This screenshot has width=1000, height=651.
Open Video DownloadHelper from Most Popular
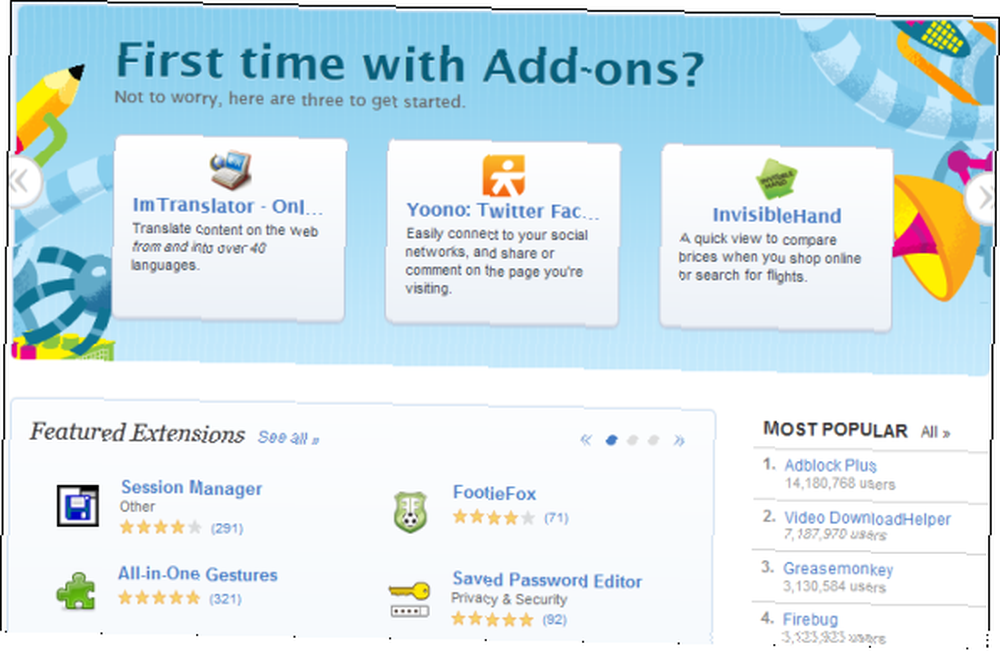tap(867, 518)
